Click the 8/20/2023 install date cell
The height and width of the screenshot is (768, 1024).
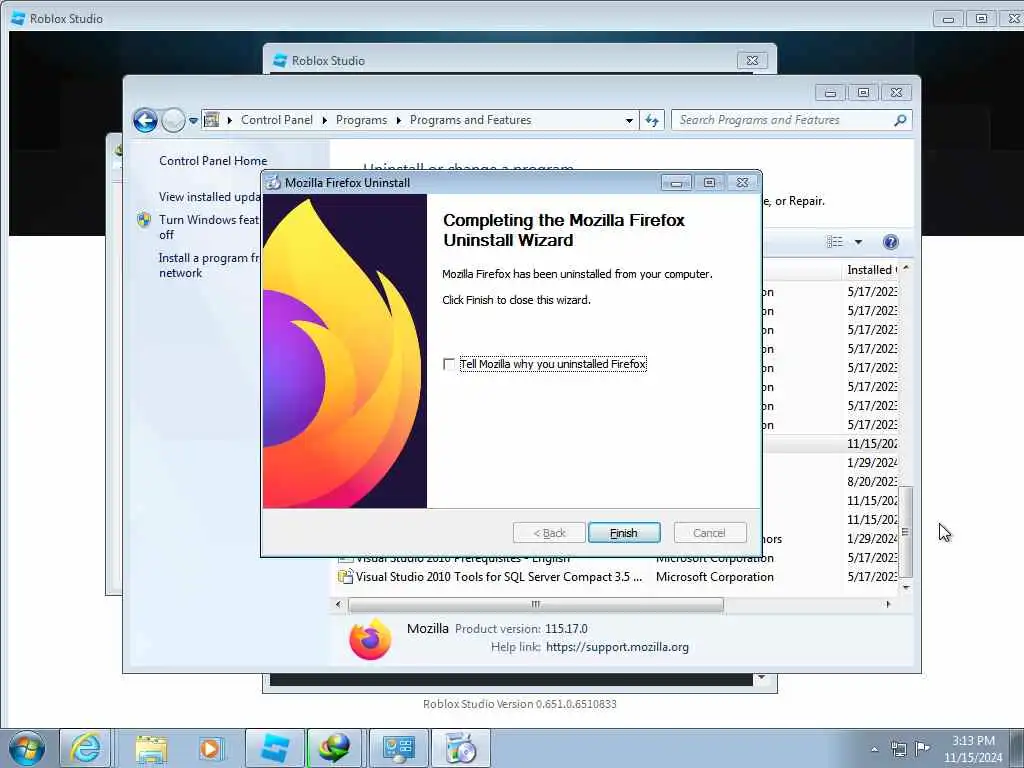(872, 481)
